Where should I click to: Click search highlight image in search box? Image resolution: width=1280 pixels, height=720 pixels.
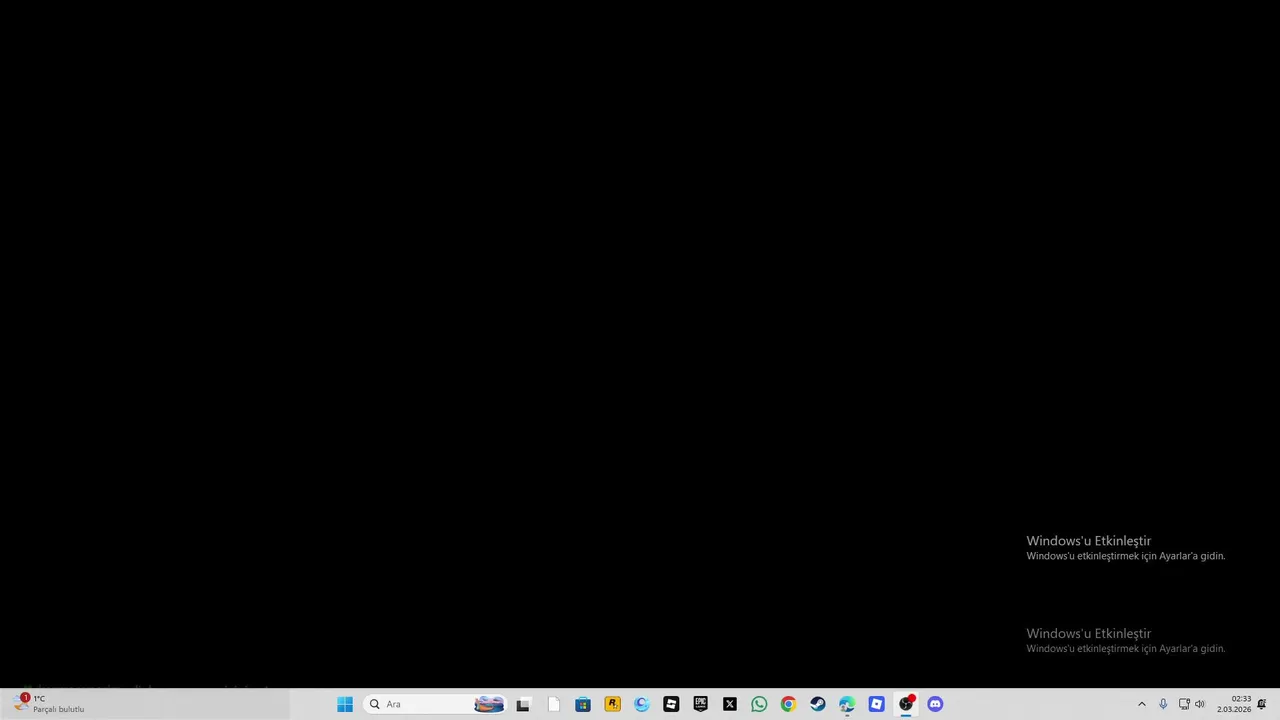489,704
